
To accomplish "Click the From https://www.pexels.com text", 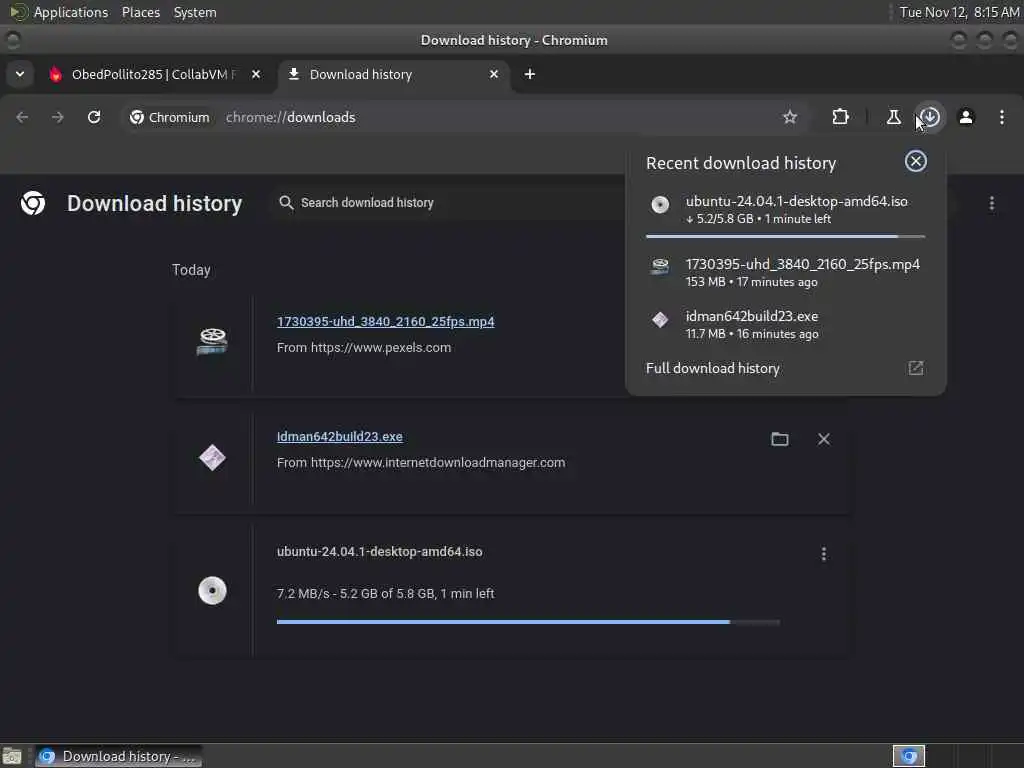I will (x=364, y=348).
